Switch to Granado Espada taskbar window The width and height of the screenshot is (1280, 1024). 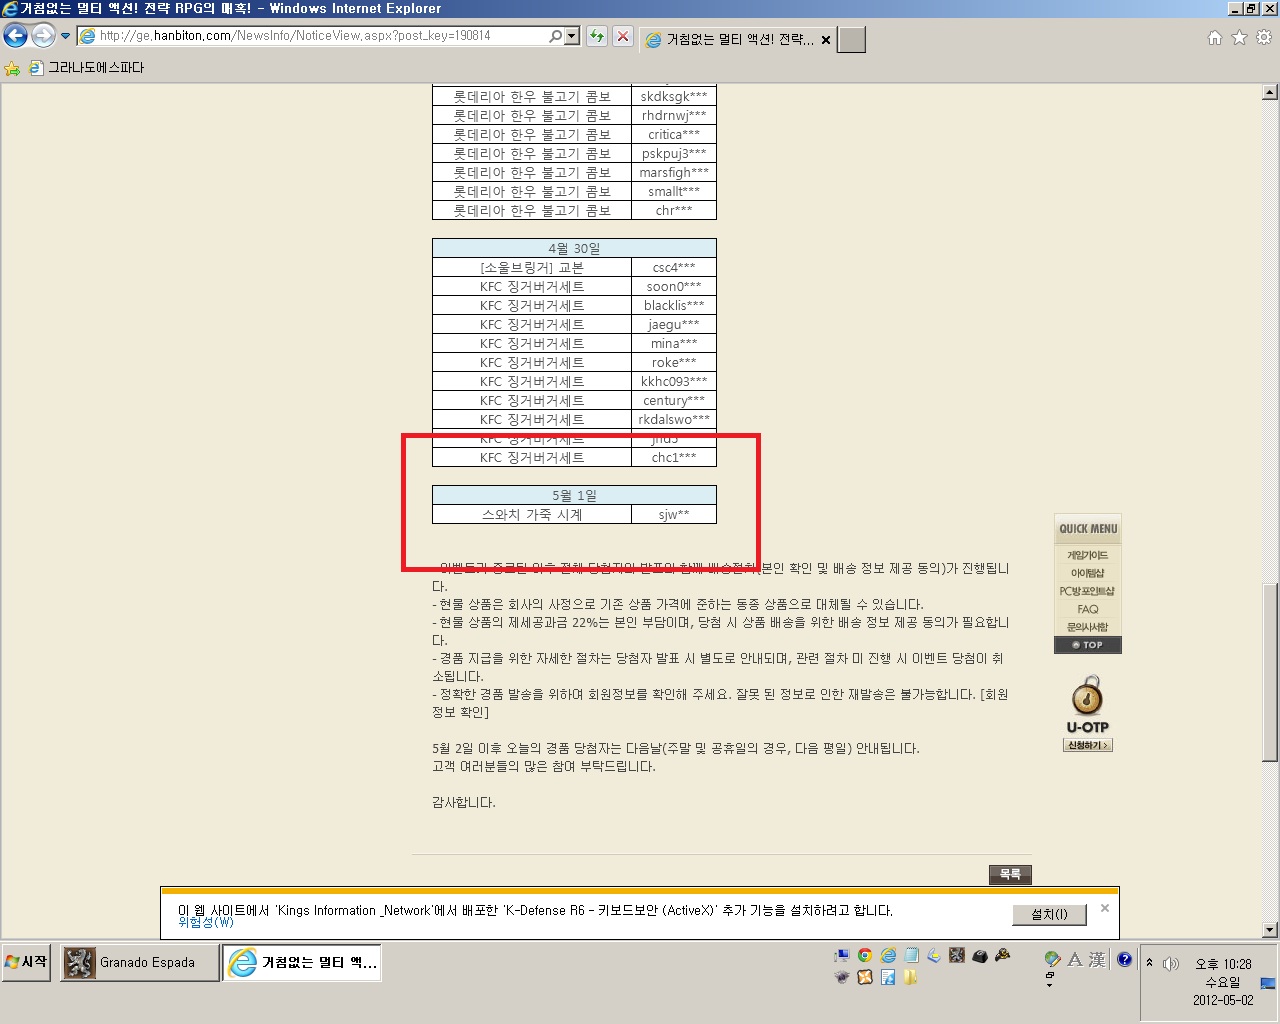coord(139,963)
